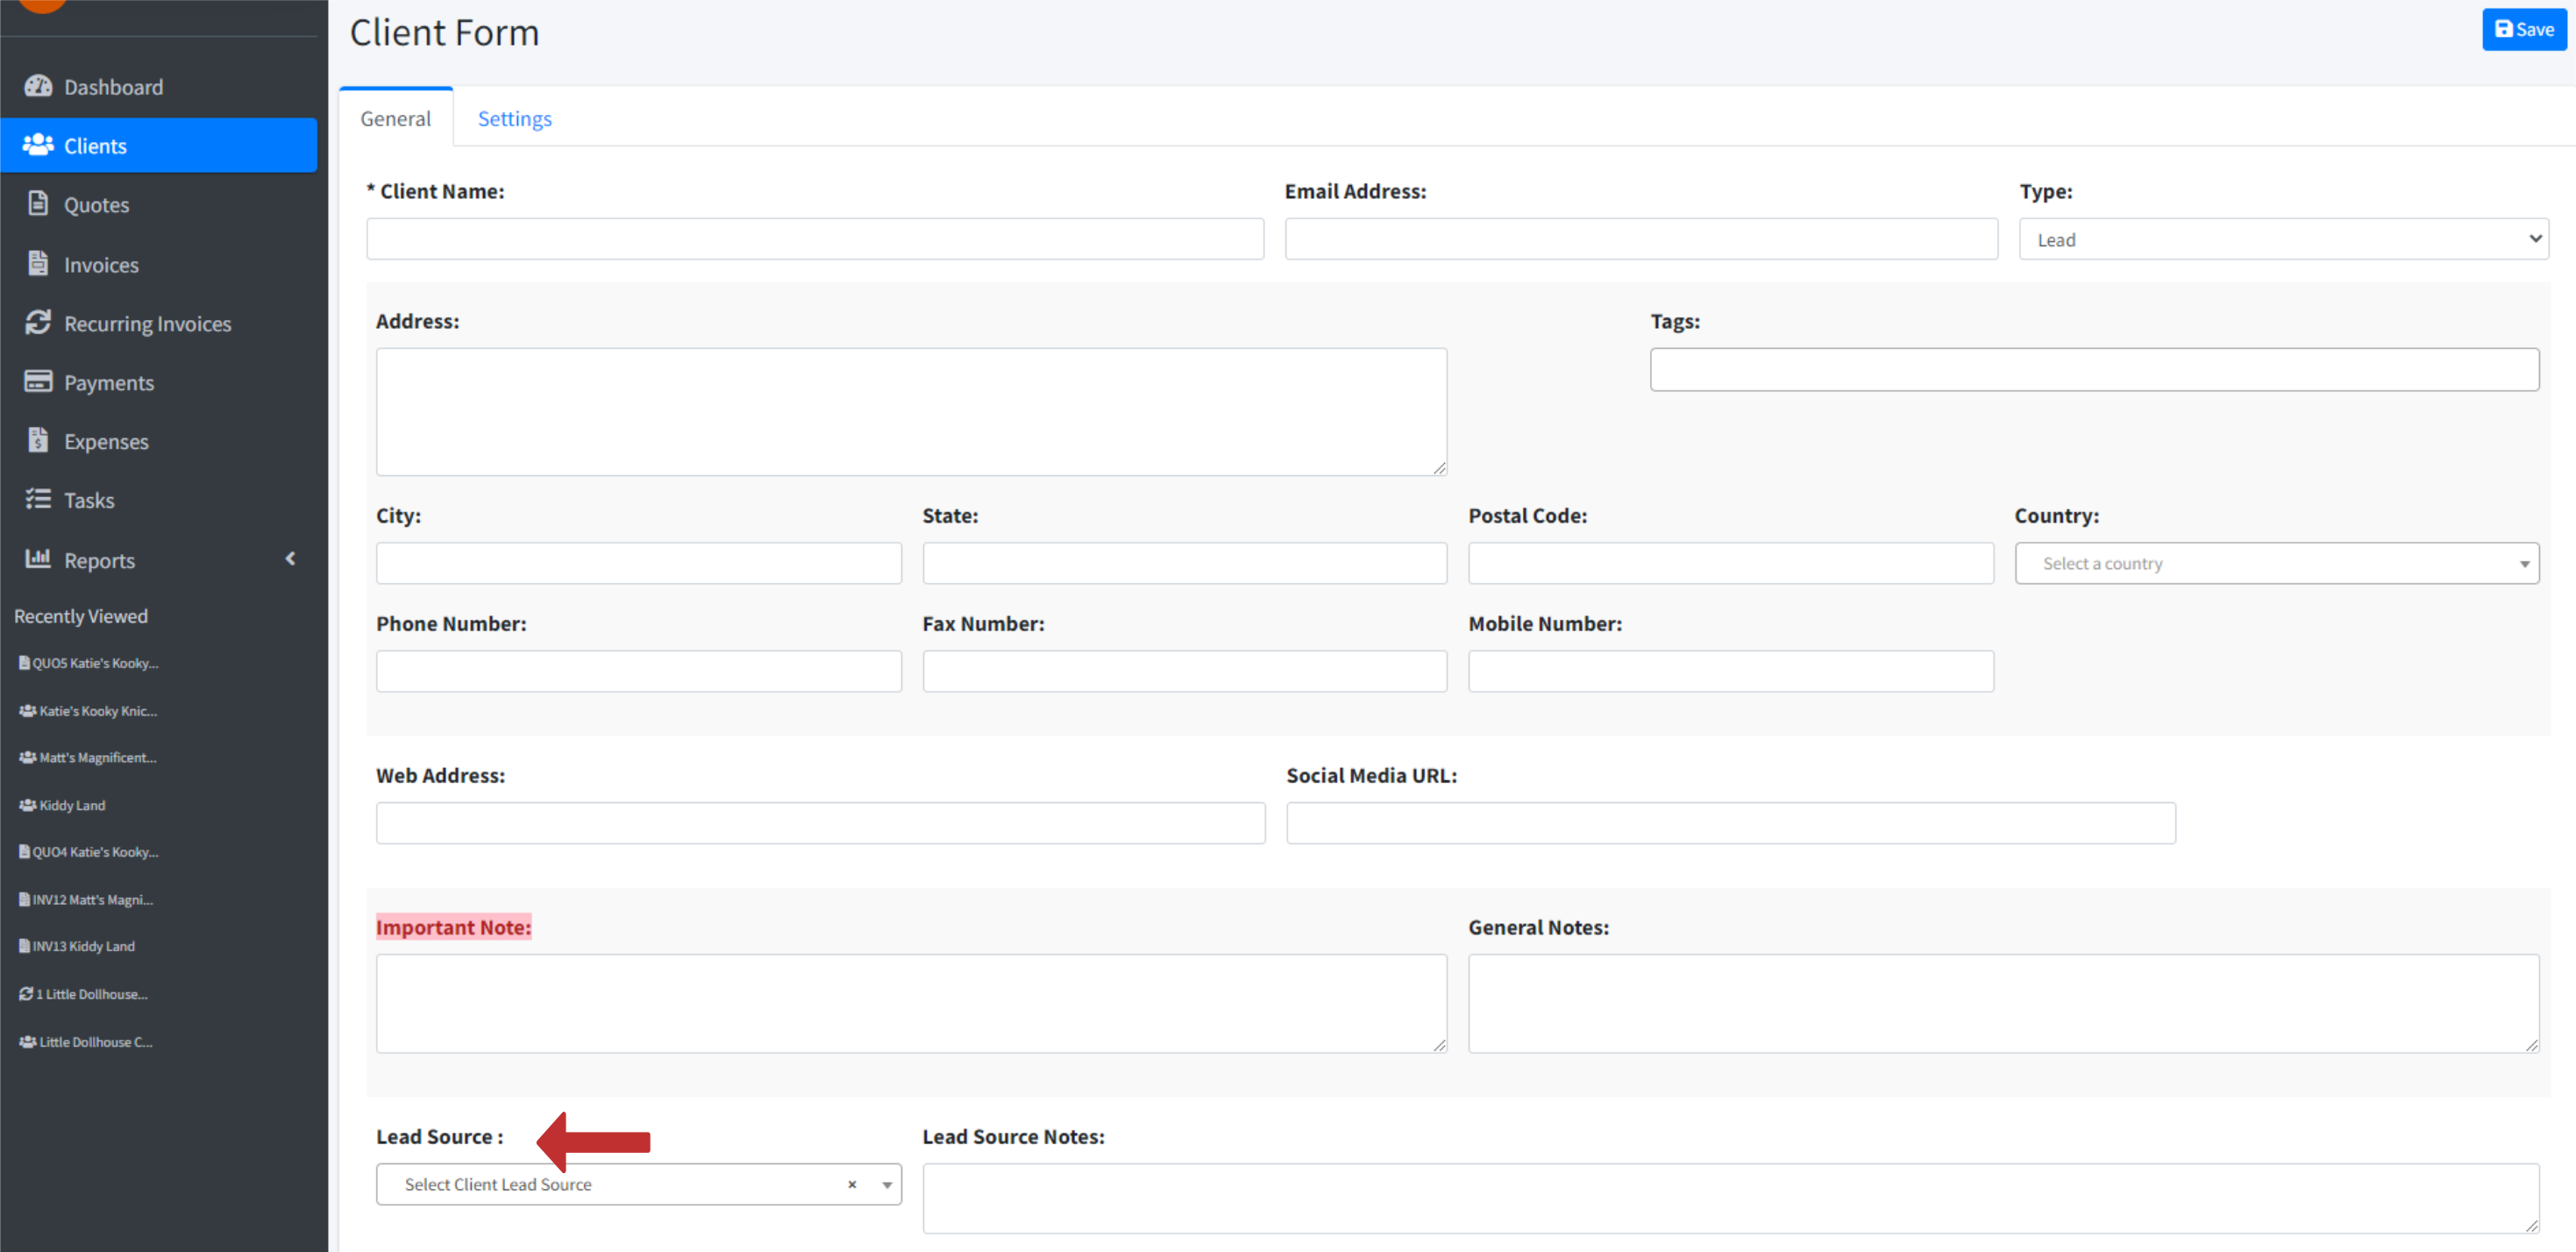The image size is (2576, 1252).
Task: Click the Quotes document icon
Action: [38, 204]
